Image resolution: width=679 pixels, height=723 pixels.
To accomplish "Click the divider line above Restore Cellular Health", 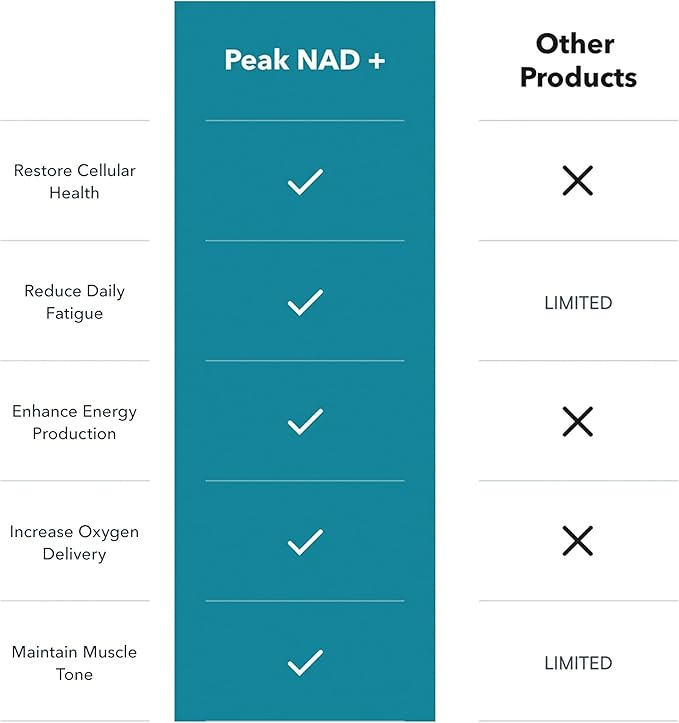I will click(74, 121).
